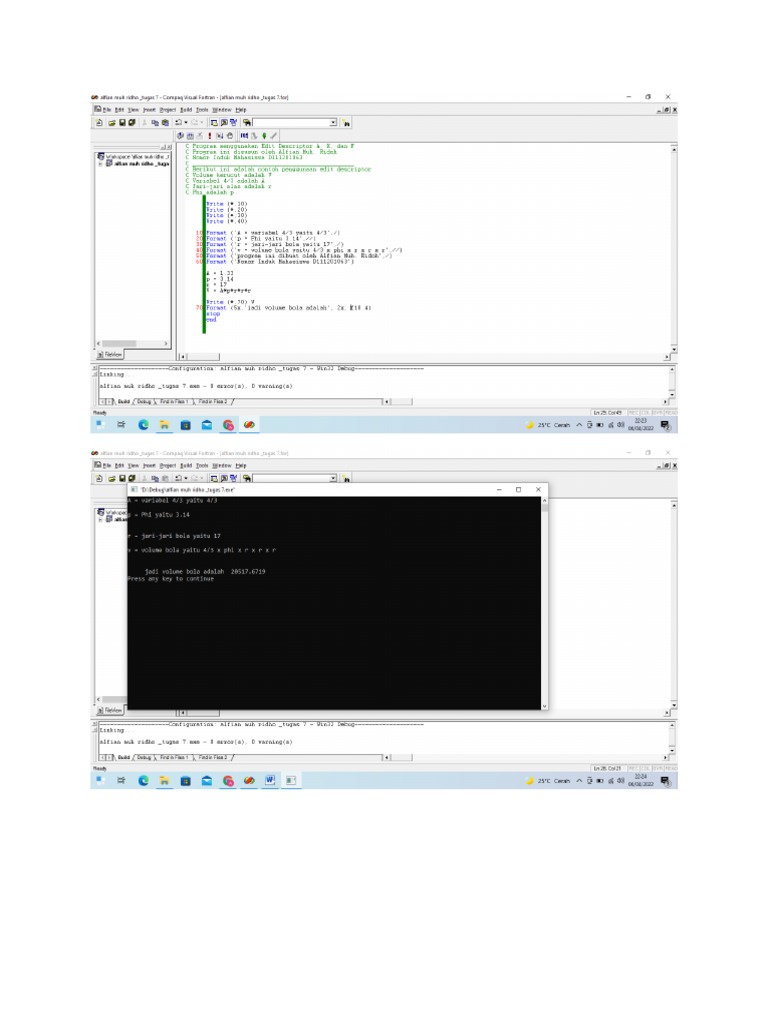The width and height of the screenshot is (768, 1024).
Task: Click weather 25°C Cerah widget, code-editor screenshot
Action: 548,424
